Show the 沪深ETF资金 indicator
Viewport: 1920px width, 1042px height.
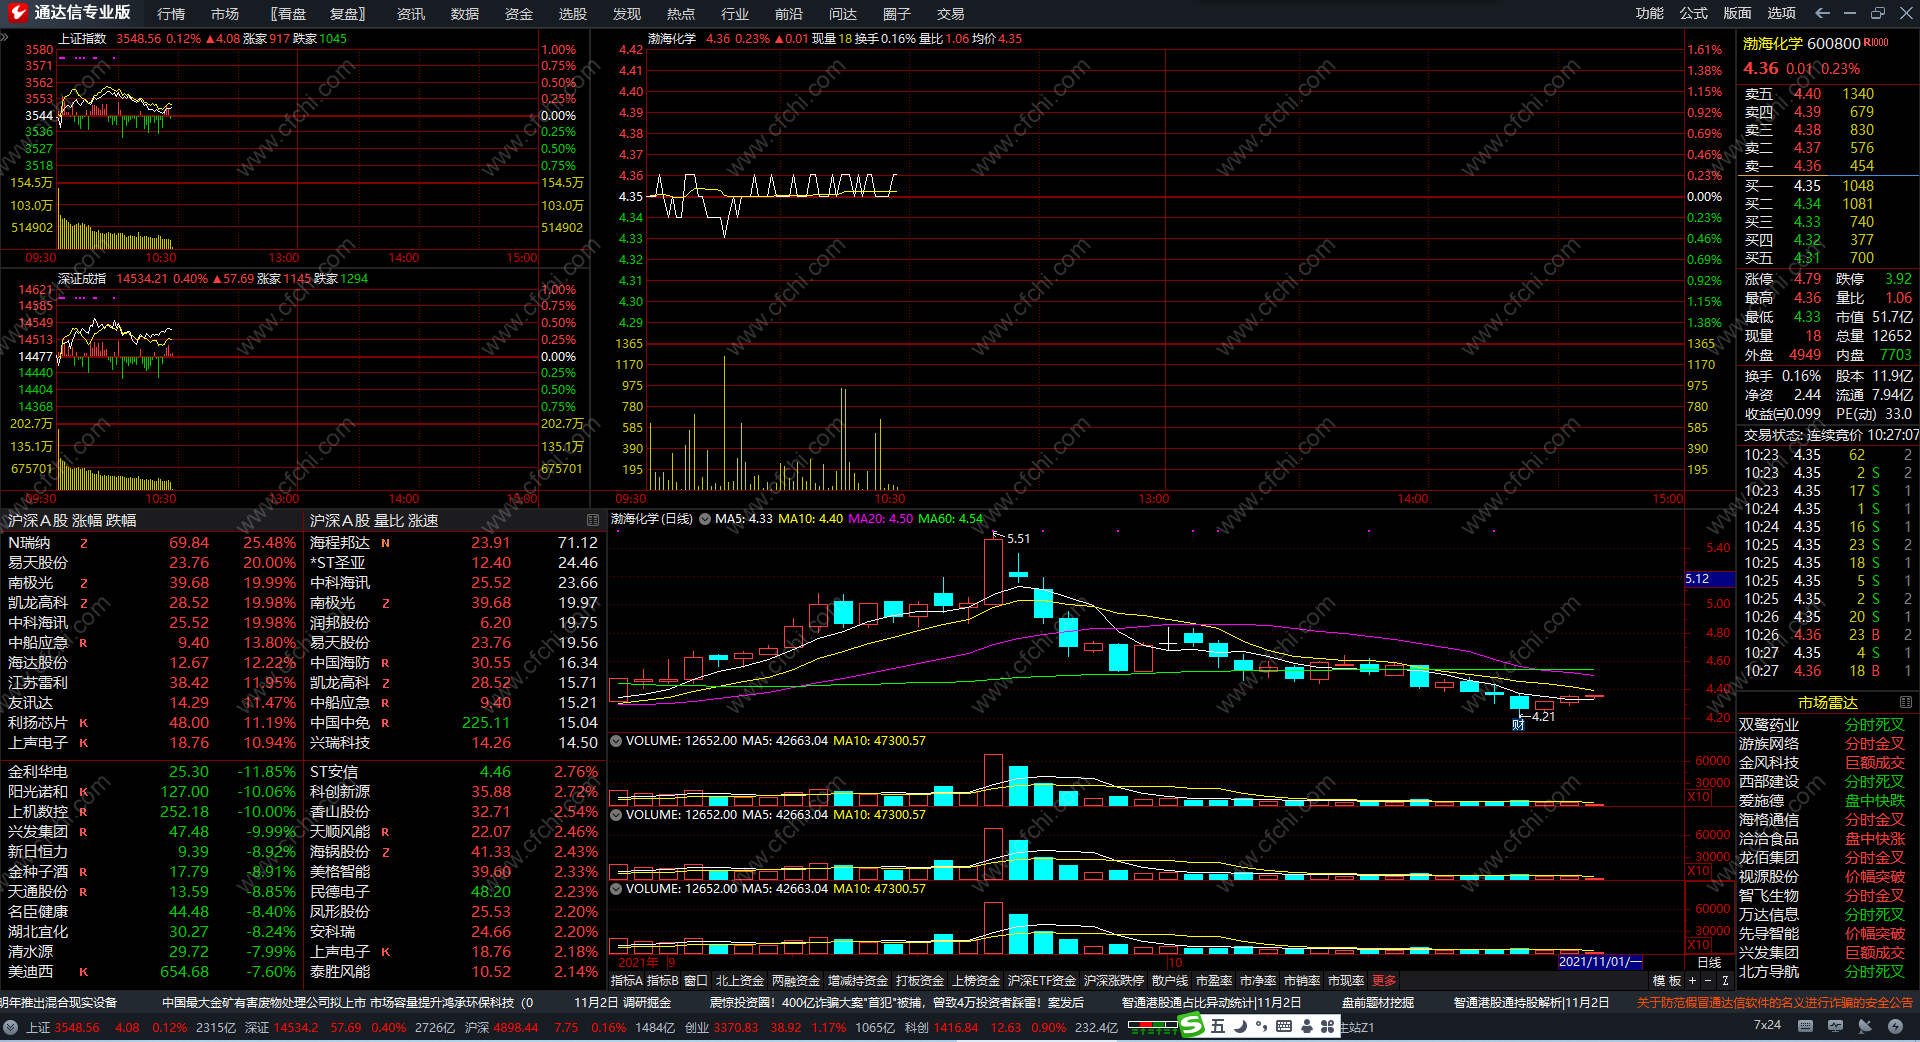click(x=1042, y=981)
